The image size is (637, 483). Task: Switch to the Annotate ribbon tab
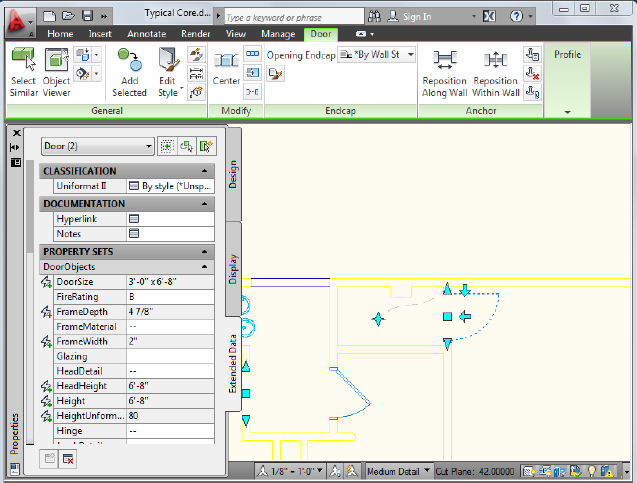(145, 33)
